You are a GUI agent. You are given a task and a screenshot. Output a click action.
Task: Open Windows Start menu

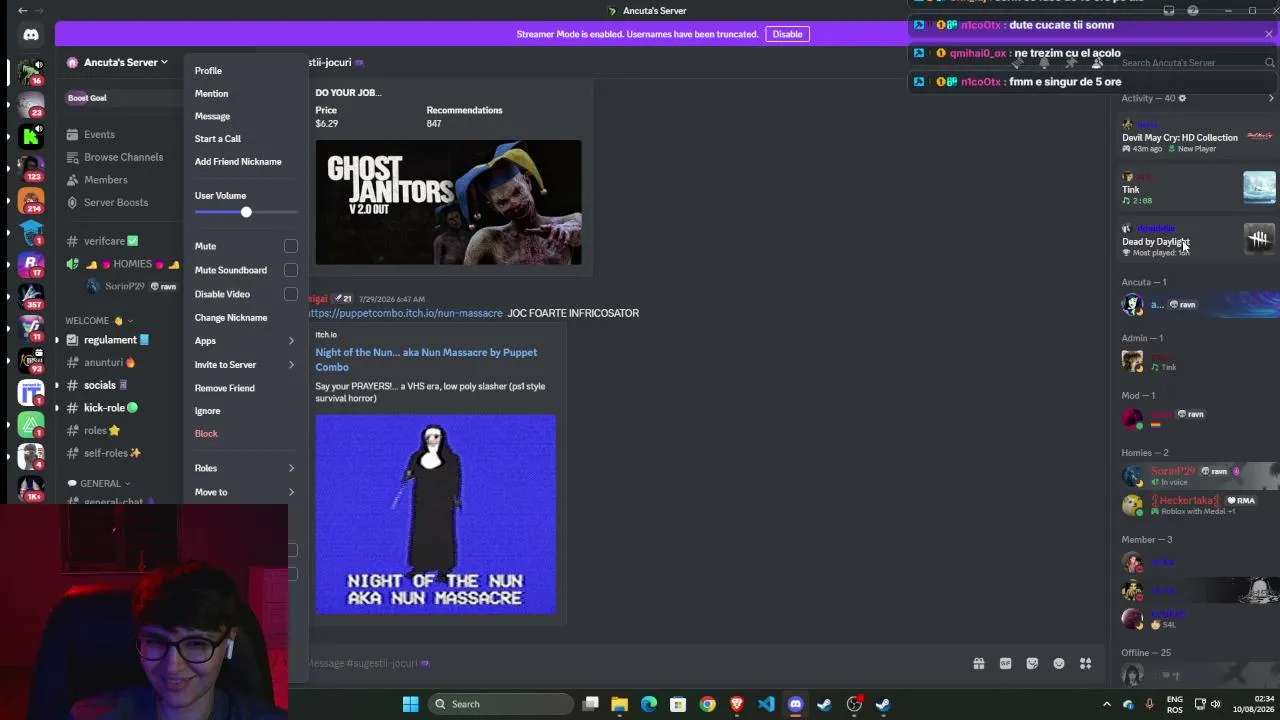410,704
